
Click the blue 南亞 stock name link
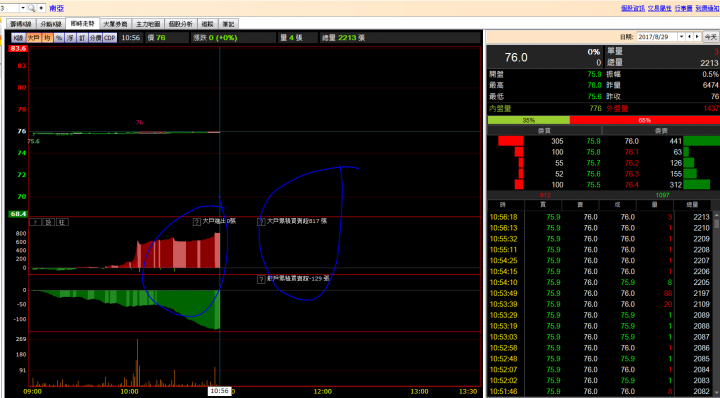coord(56,8)
